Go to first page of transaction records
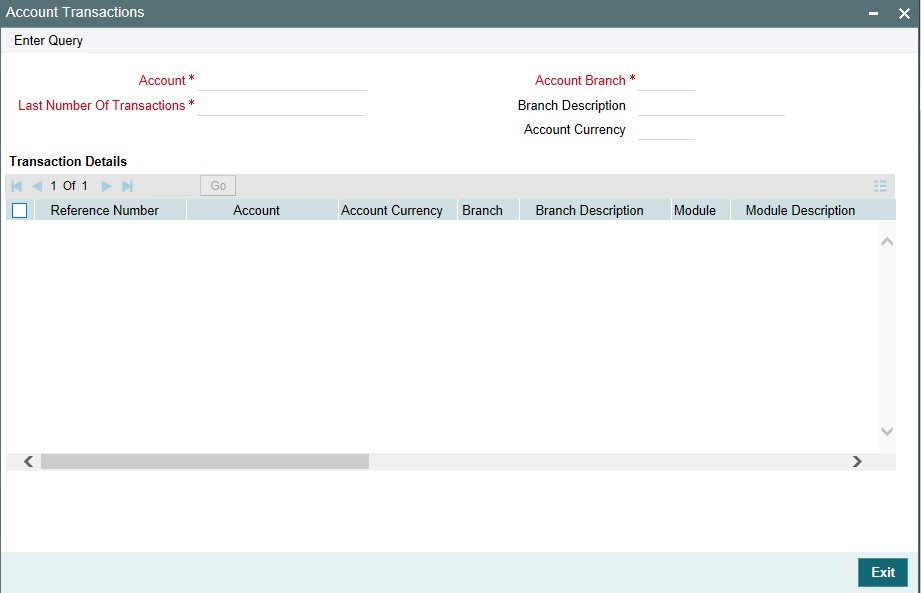The height and width of the screenshot is (593, 921). click(x=16, y=186)
